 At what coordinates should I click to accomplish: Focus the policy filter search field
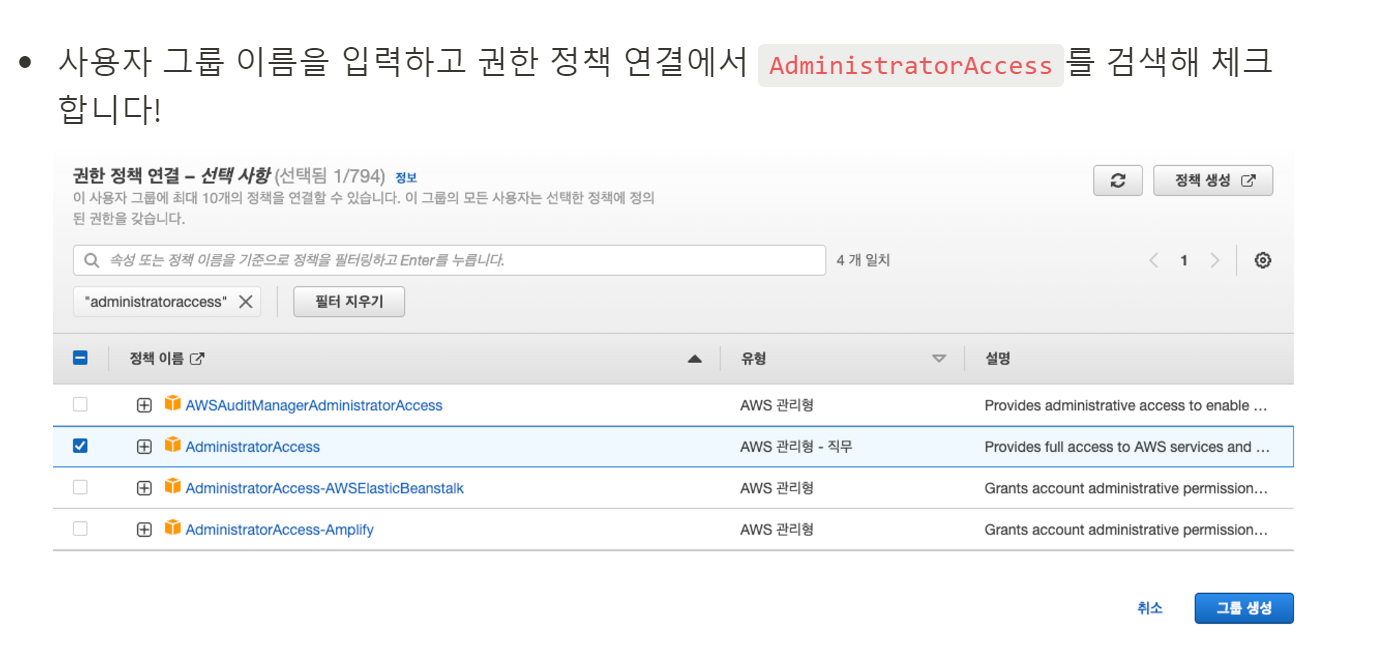pyautogui.click(x=450, y=260)
